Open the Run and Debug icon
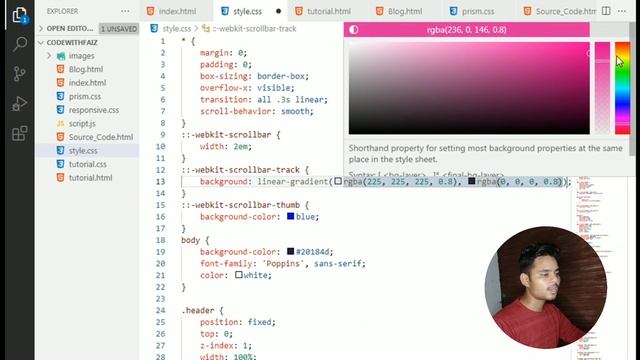640x360 pixels. pos(20,104)
